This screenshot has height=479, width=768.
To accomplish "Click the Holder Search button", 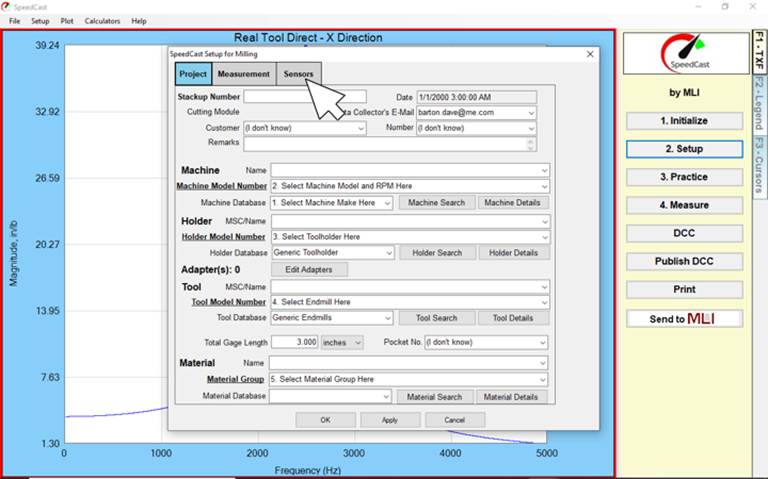I will pos(437,253).
